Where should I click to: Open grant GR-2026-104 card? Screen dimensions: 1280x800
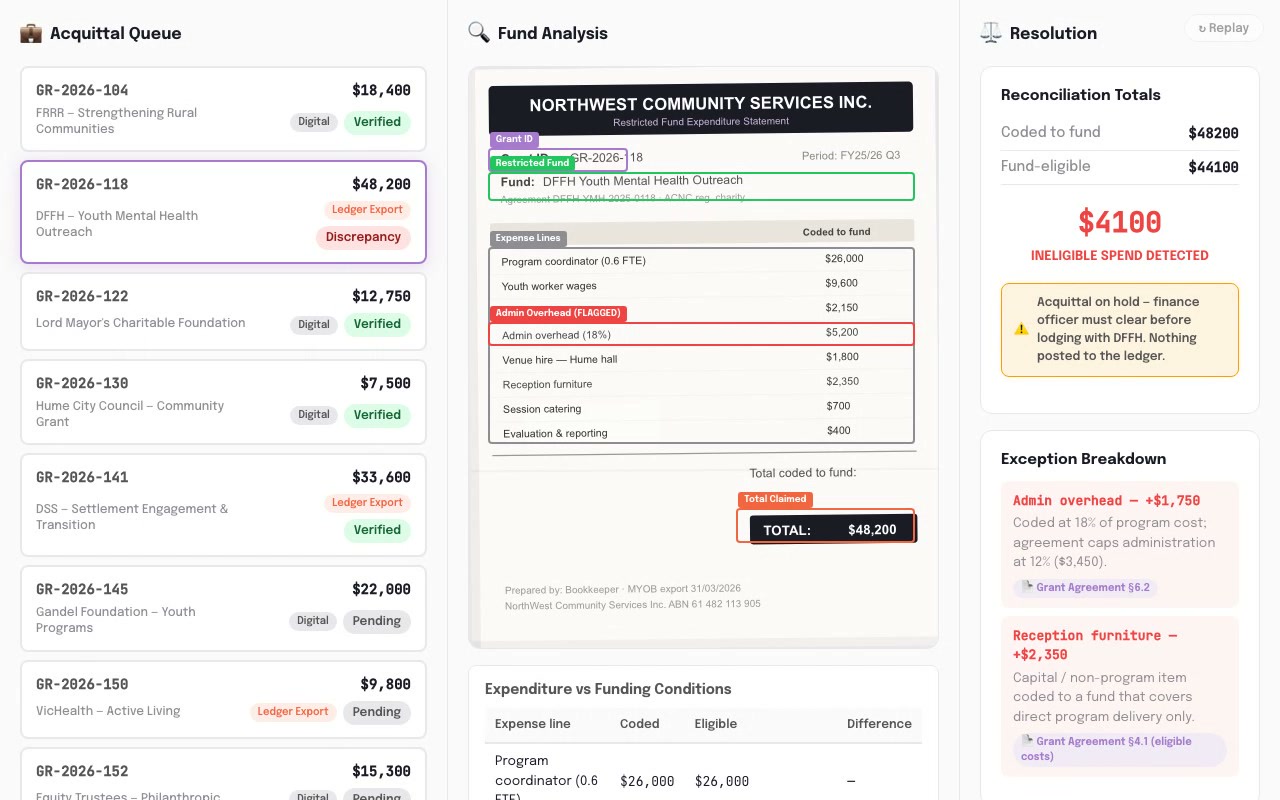[x=223, y=109]
